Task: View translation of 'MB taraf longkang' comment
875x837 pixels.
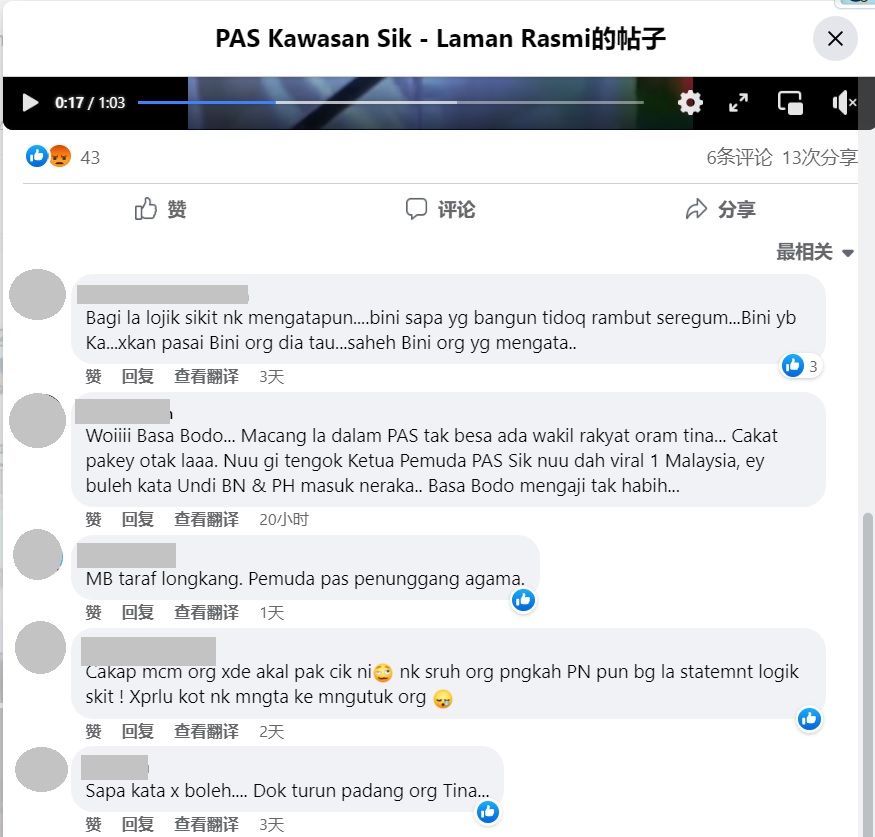Action: tap(206, 613)
